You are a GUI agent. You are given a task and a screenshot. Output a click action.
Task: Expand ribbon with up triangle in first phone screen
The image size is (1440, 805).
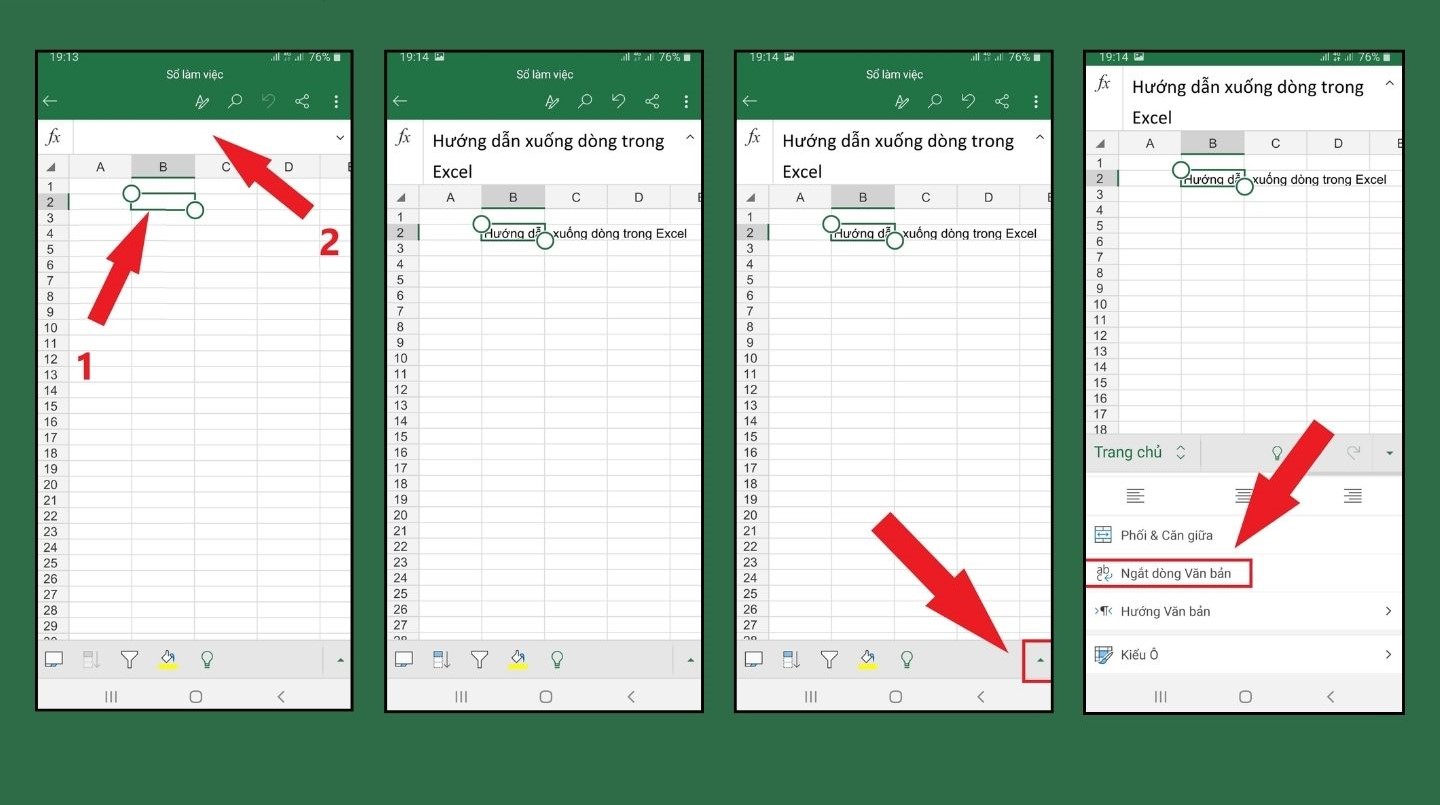click(340, 660)
